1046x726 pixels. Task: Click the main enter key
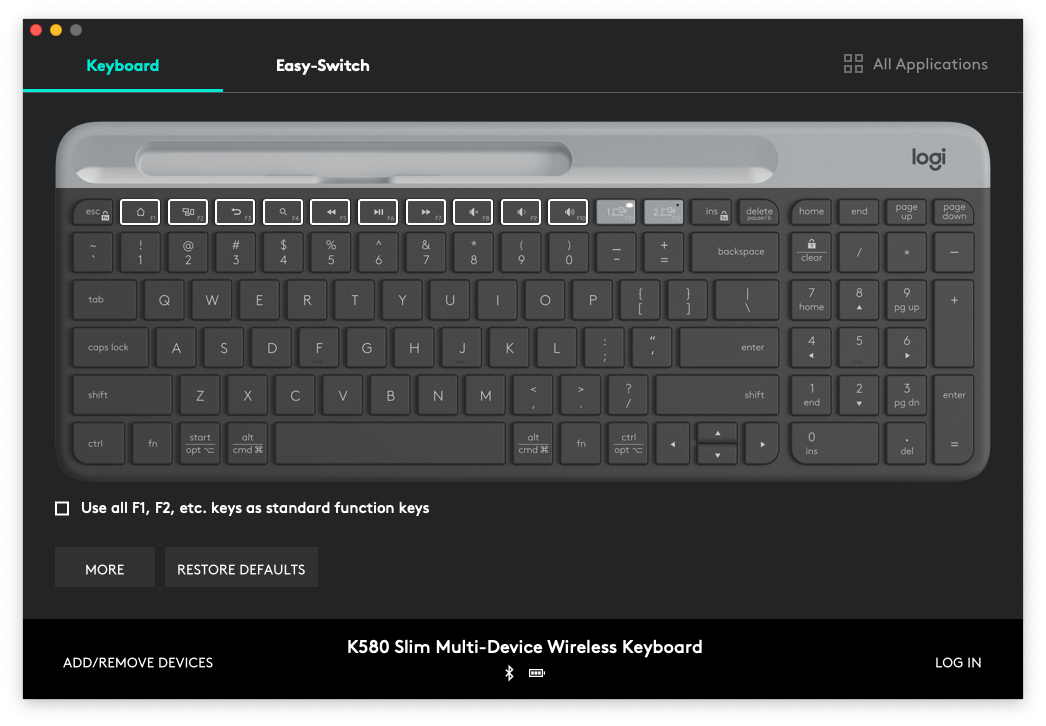point(729,347)
